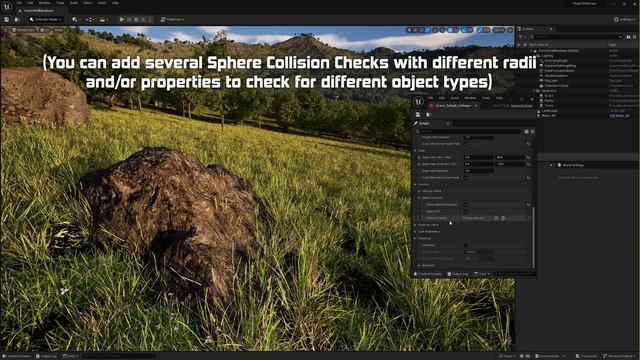Viewport: 640px width, 360px height.
Task: Toggle the Clustering checkbox
Action: click(x=466, y=245)
